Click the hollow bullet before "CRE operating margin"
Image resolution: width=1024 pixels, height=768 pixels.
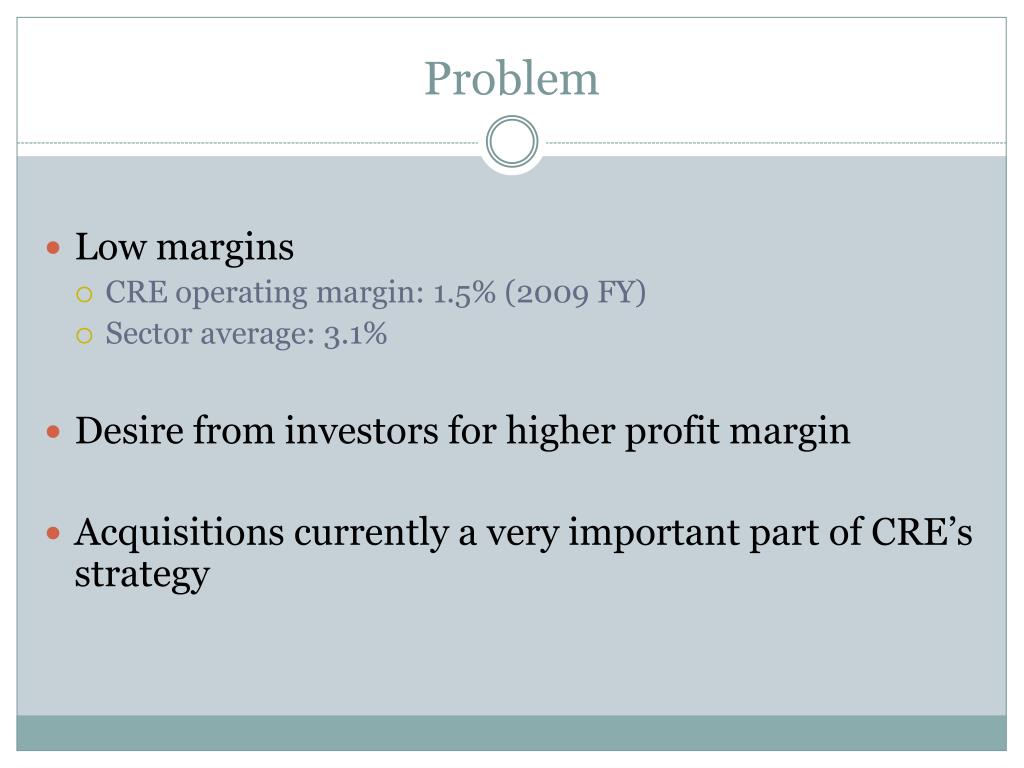(x=84, y=295)
